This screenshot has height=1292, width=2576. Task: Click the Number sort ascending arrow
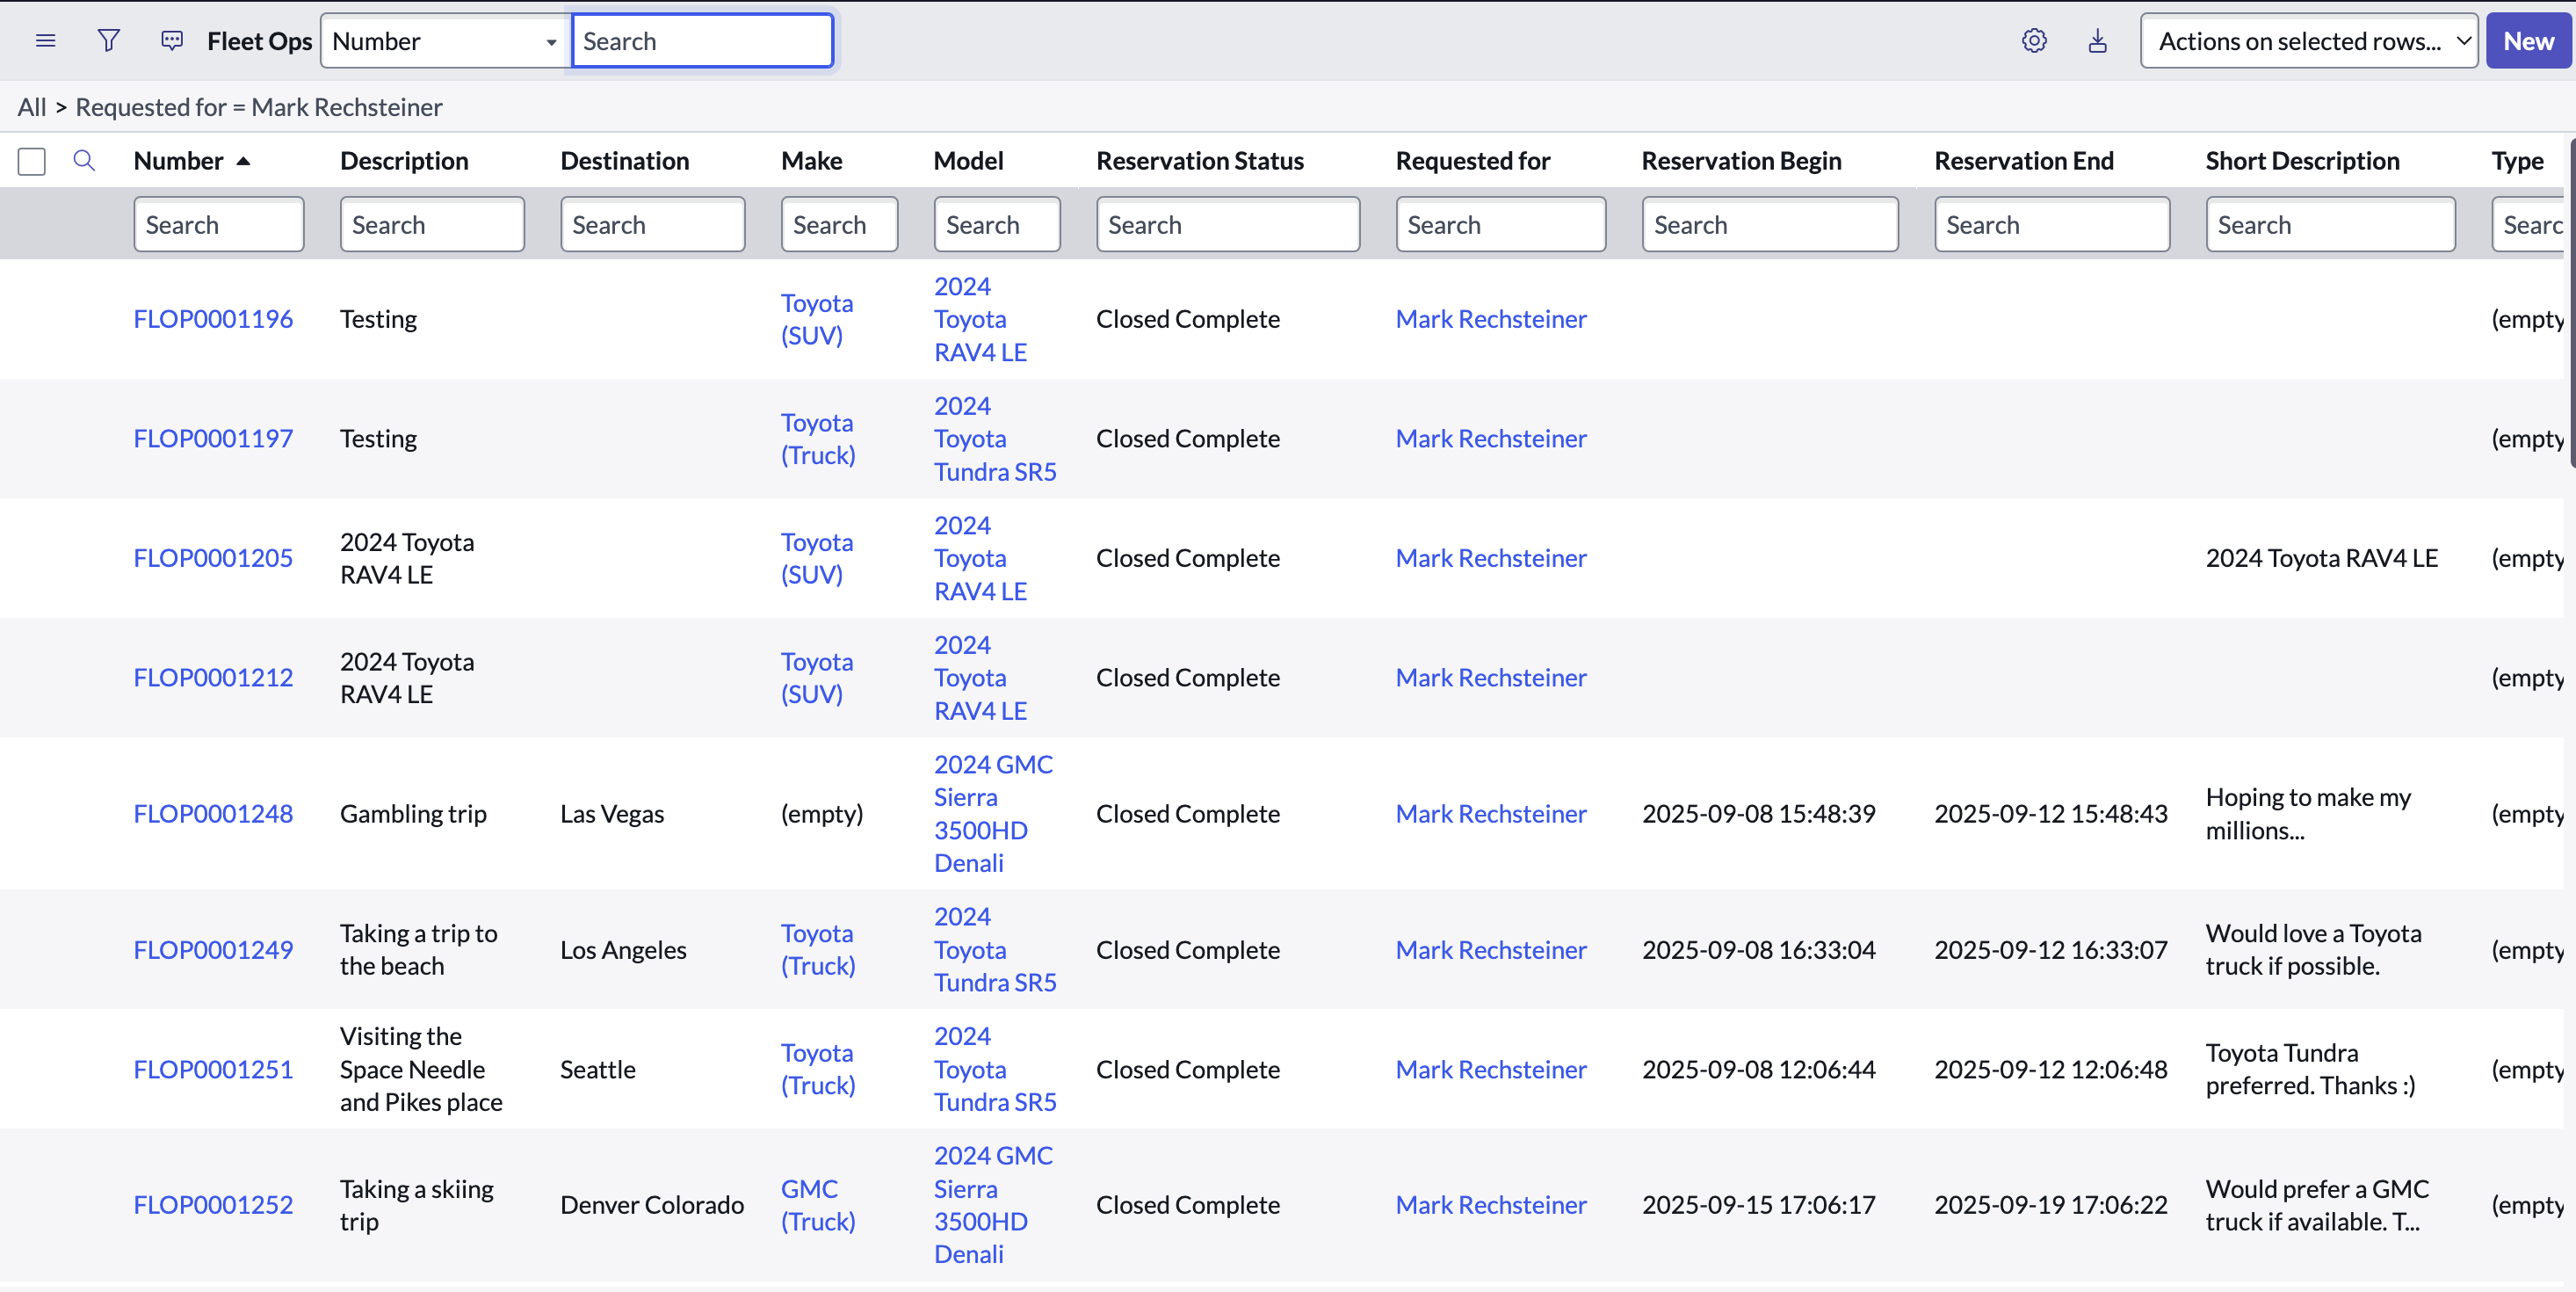pos(243,161)
